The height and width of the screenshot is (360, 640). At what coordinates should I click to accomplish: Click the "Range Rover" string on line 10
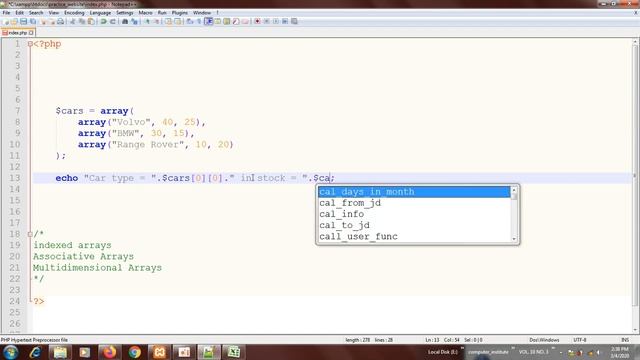pyautogui.click(x=148, y=144)
